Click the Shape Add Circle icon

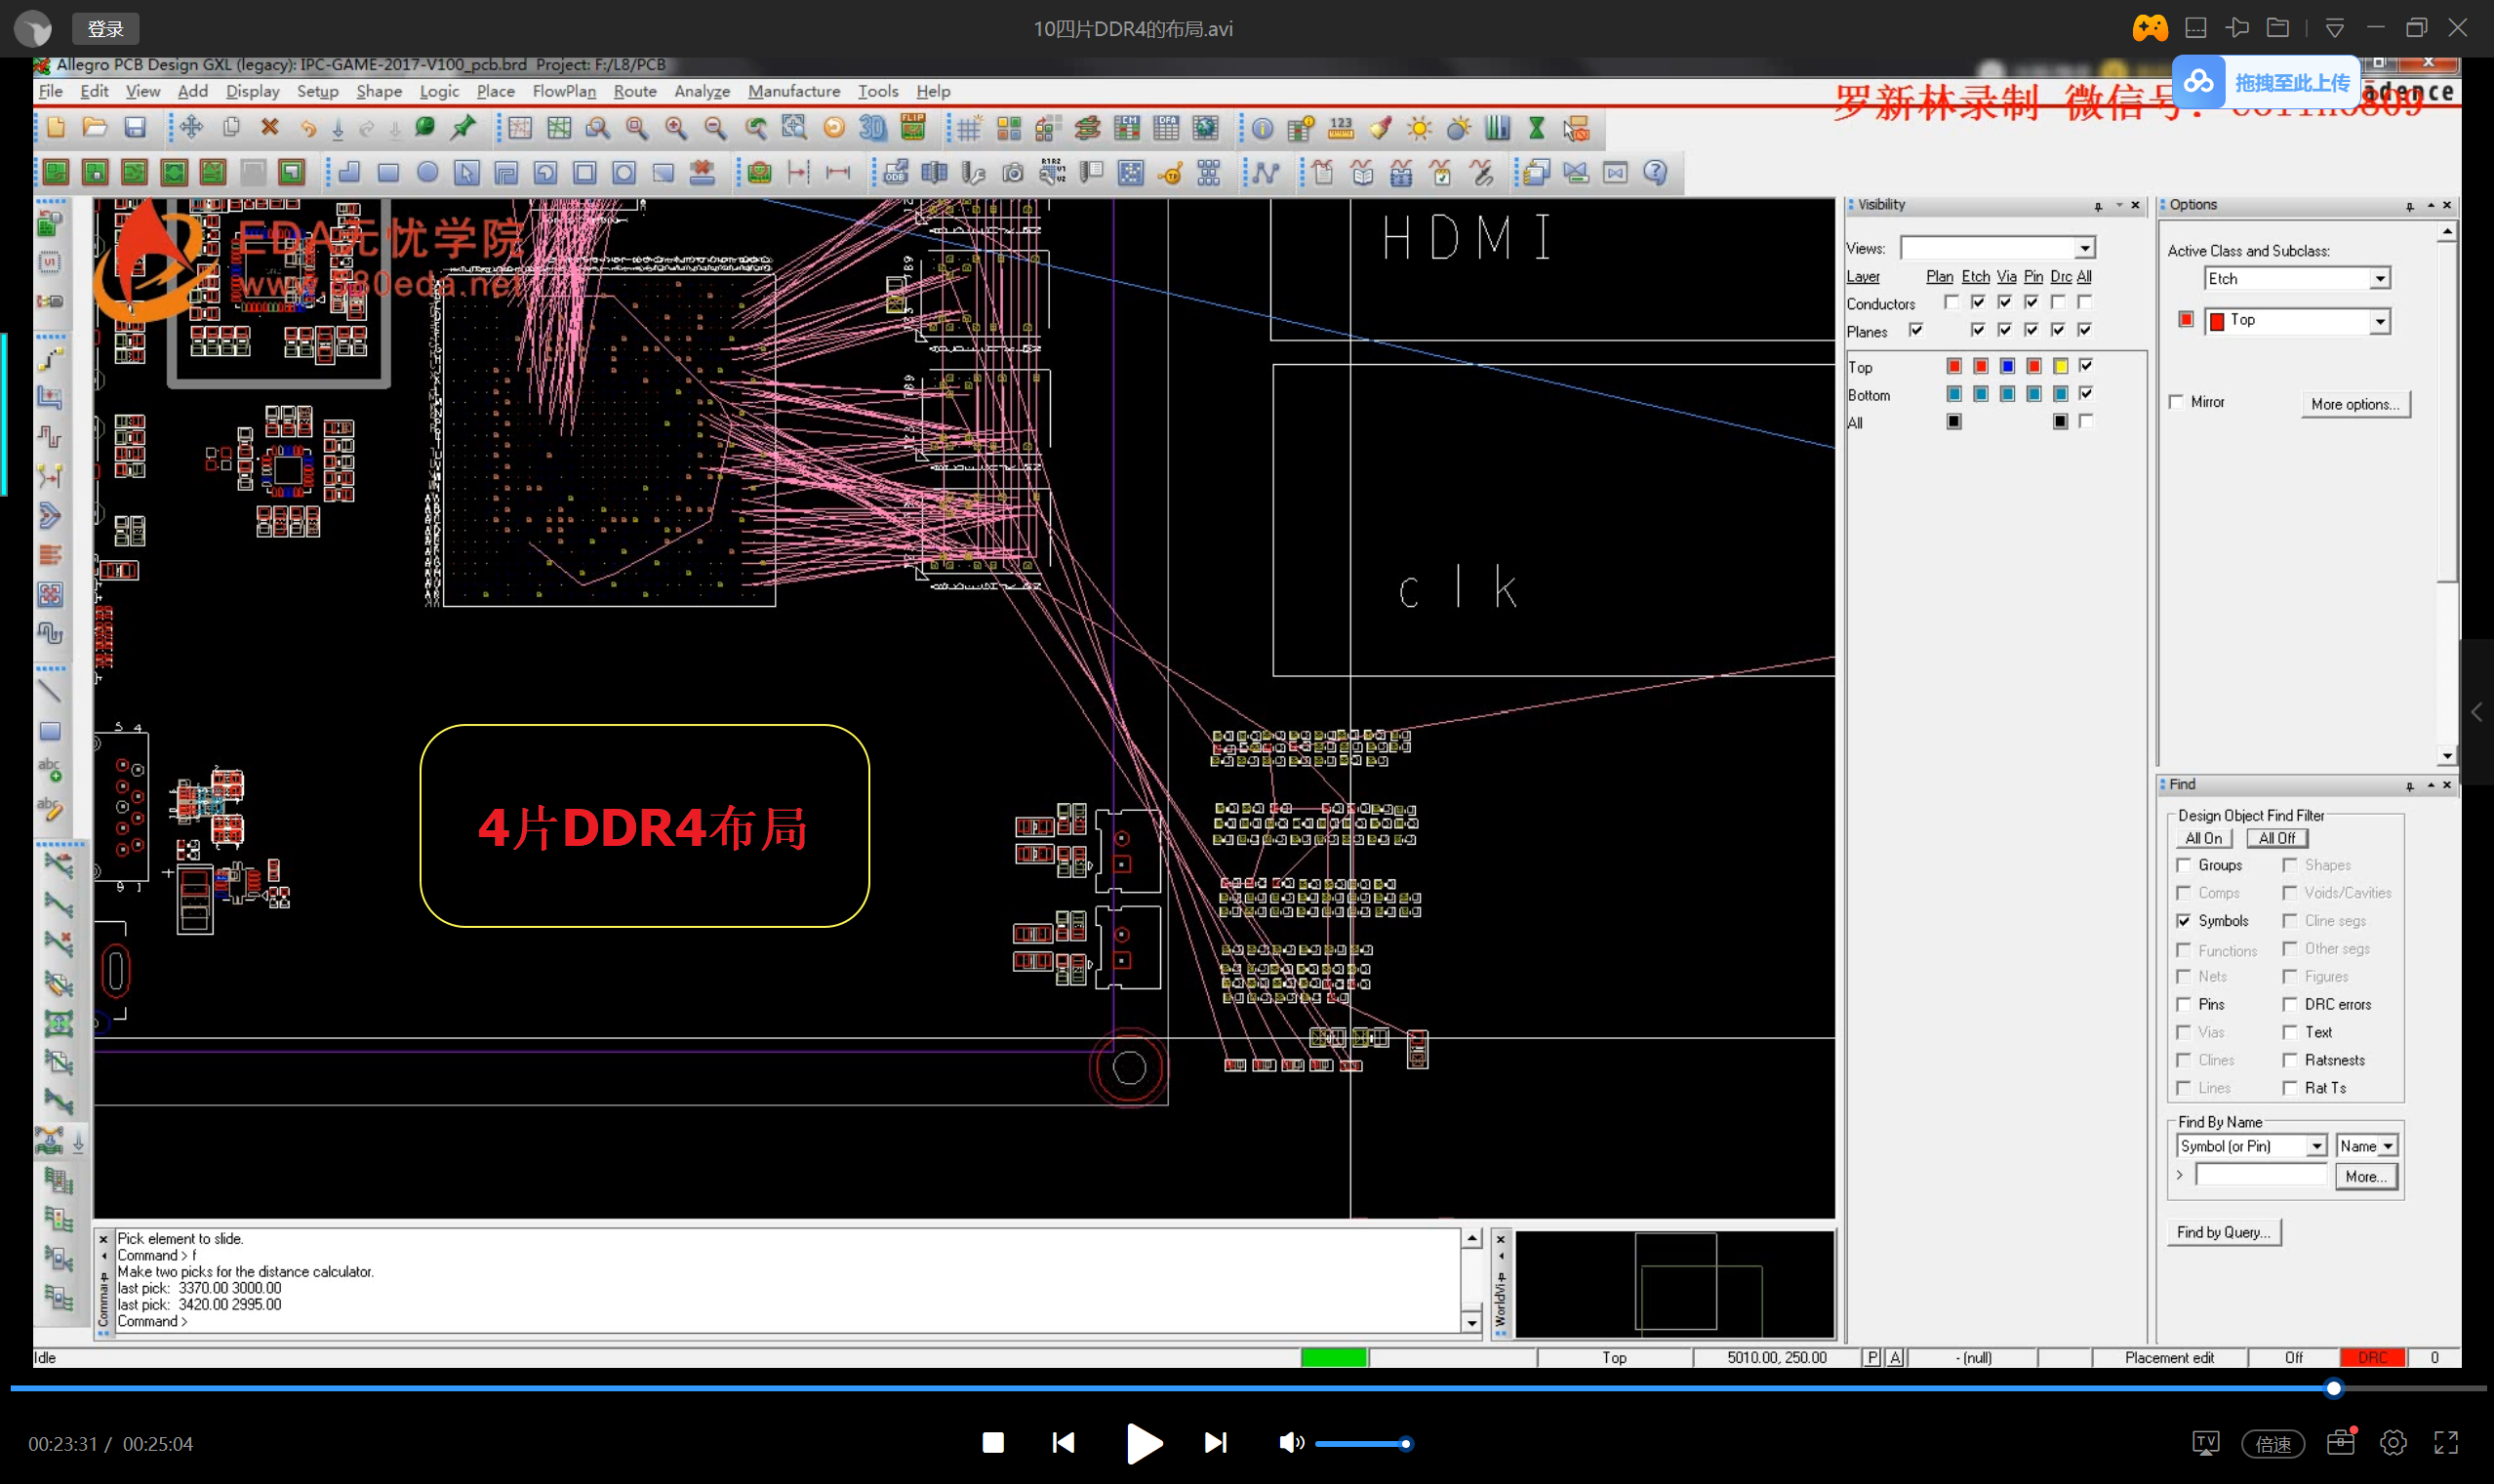[427, 172]
